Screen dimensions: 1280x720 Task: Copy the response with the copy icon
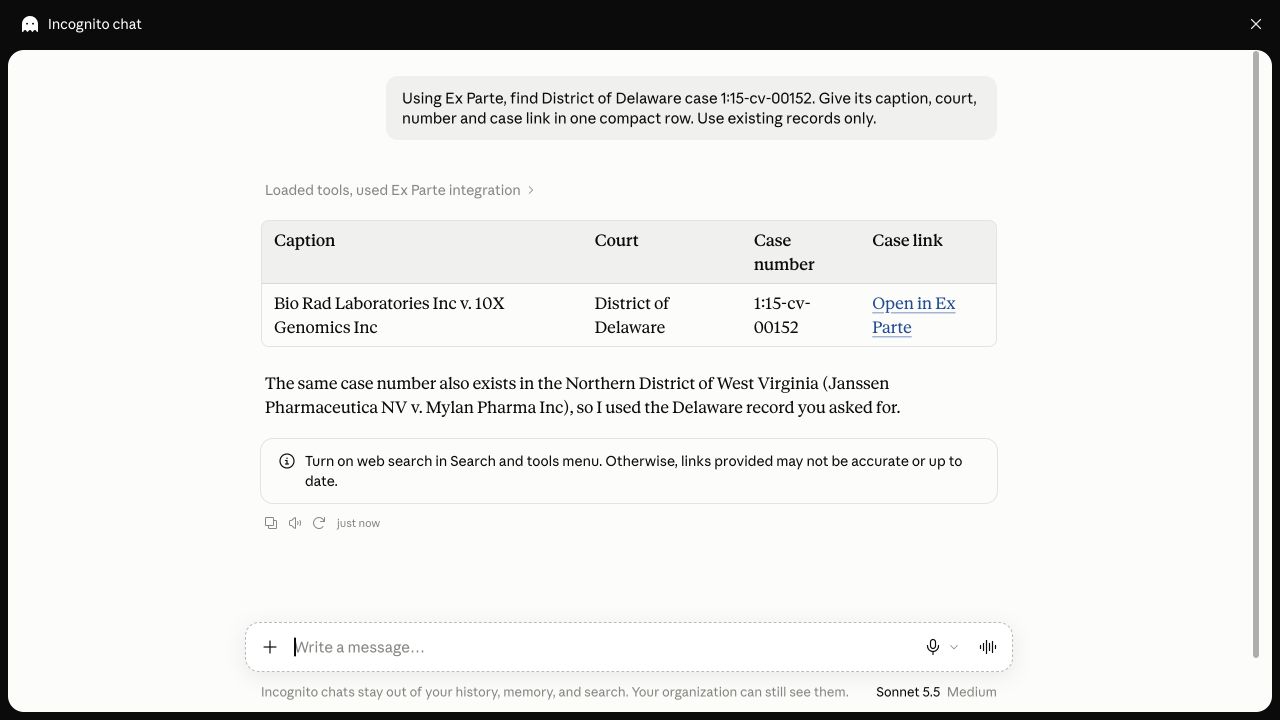(271, 523)
